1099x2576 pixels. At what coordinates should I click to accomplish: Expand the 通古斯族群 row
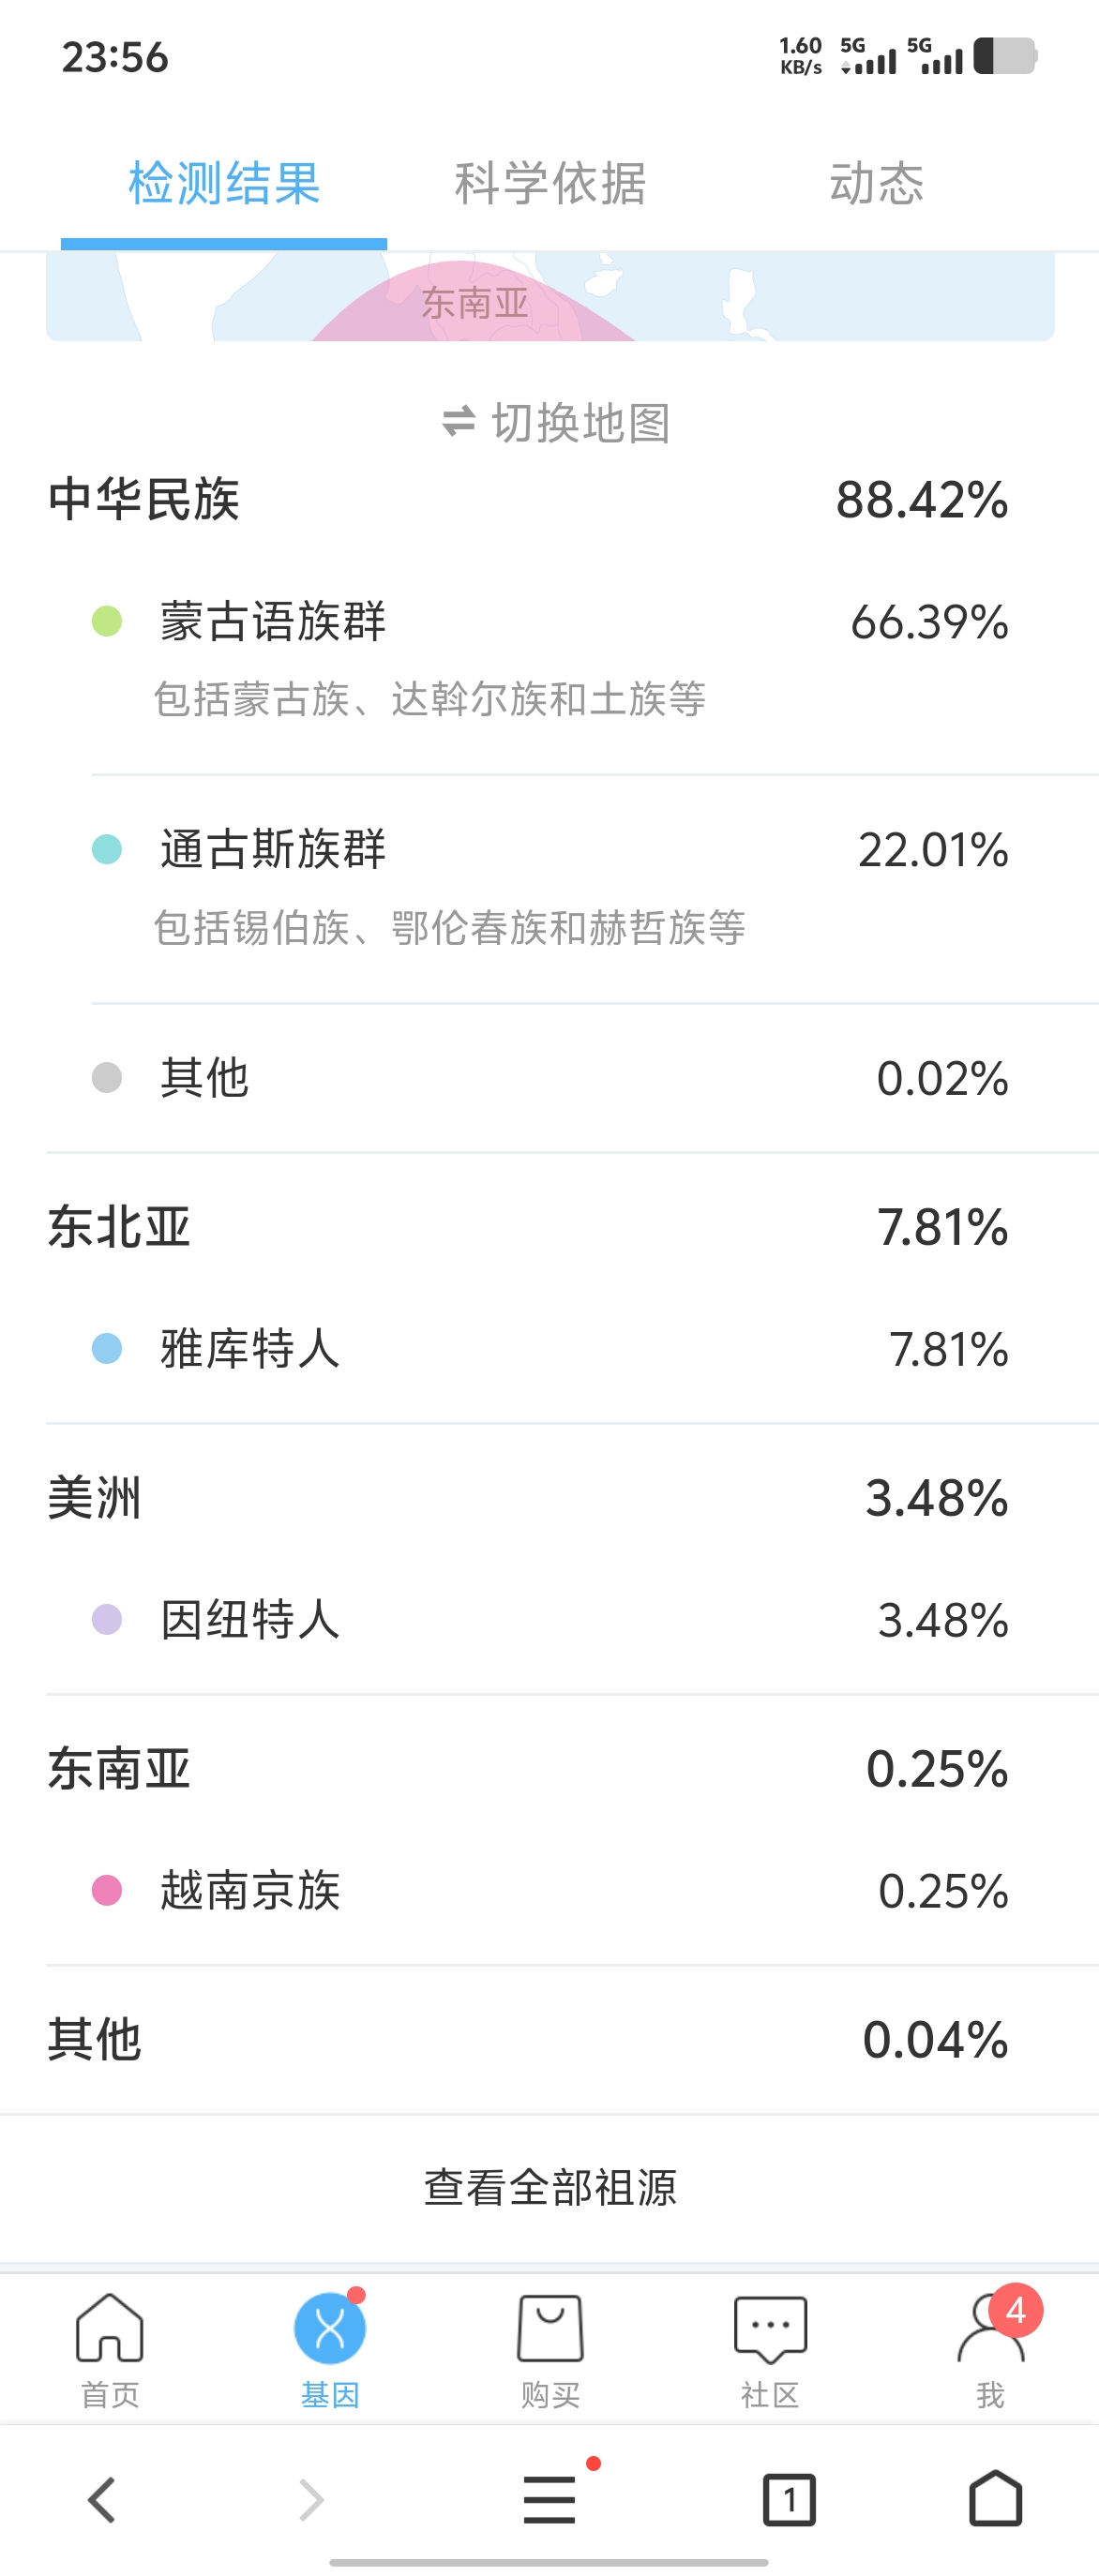pyautogui.click(x=550, y=886)
